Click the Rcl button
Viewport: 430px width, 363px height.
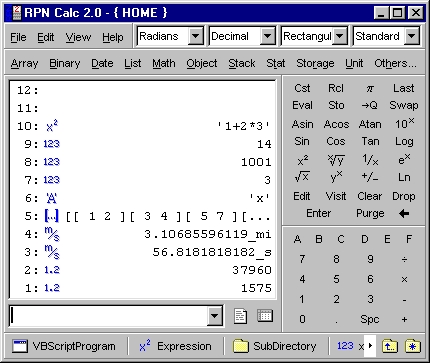(336, 88)
